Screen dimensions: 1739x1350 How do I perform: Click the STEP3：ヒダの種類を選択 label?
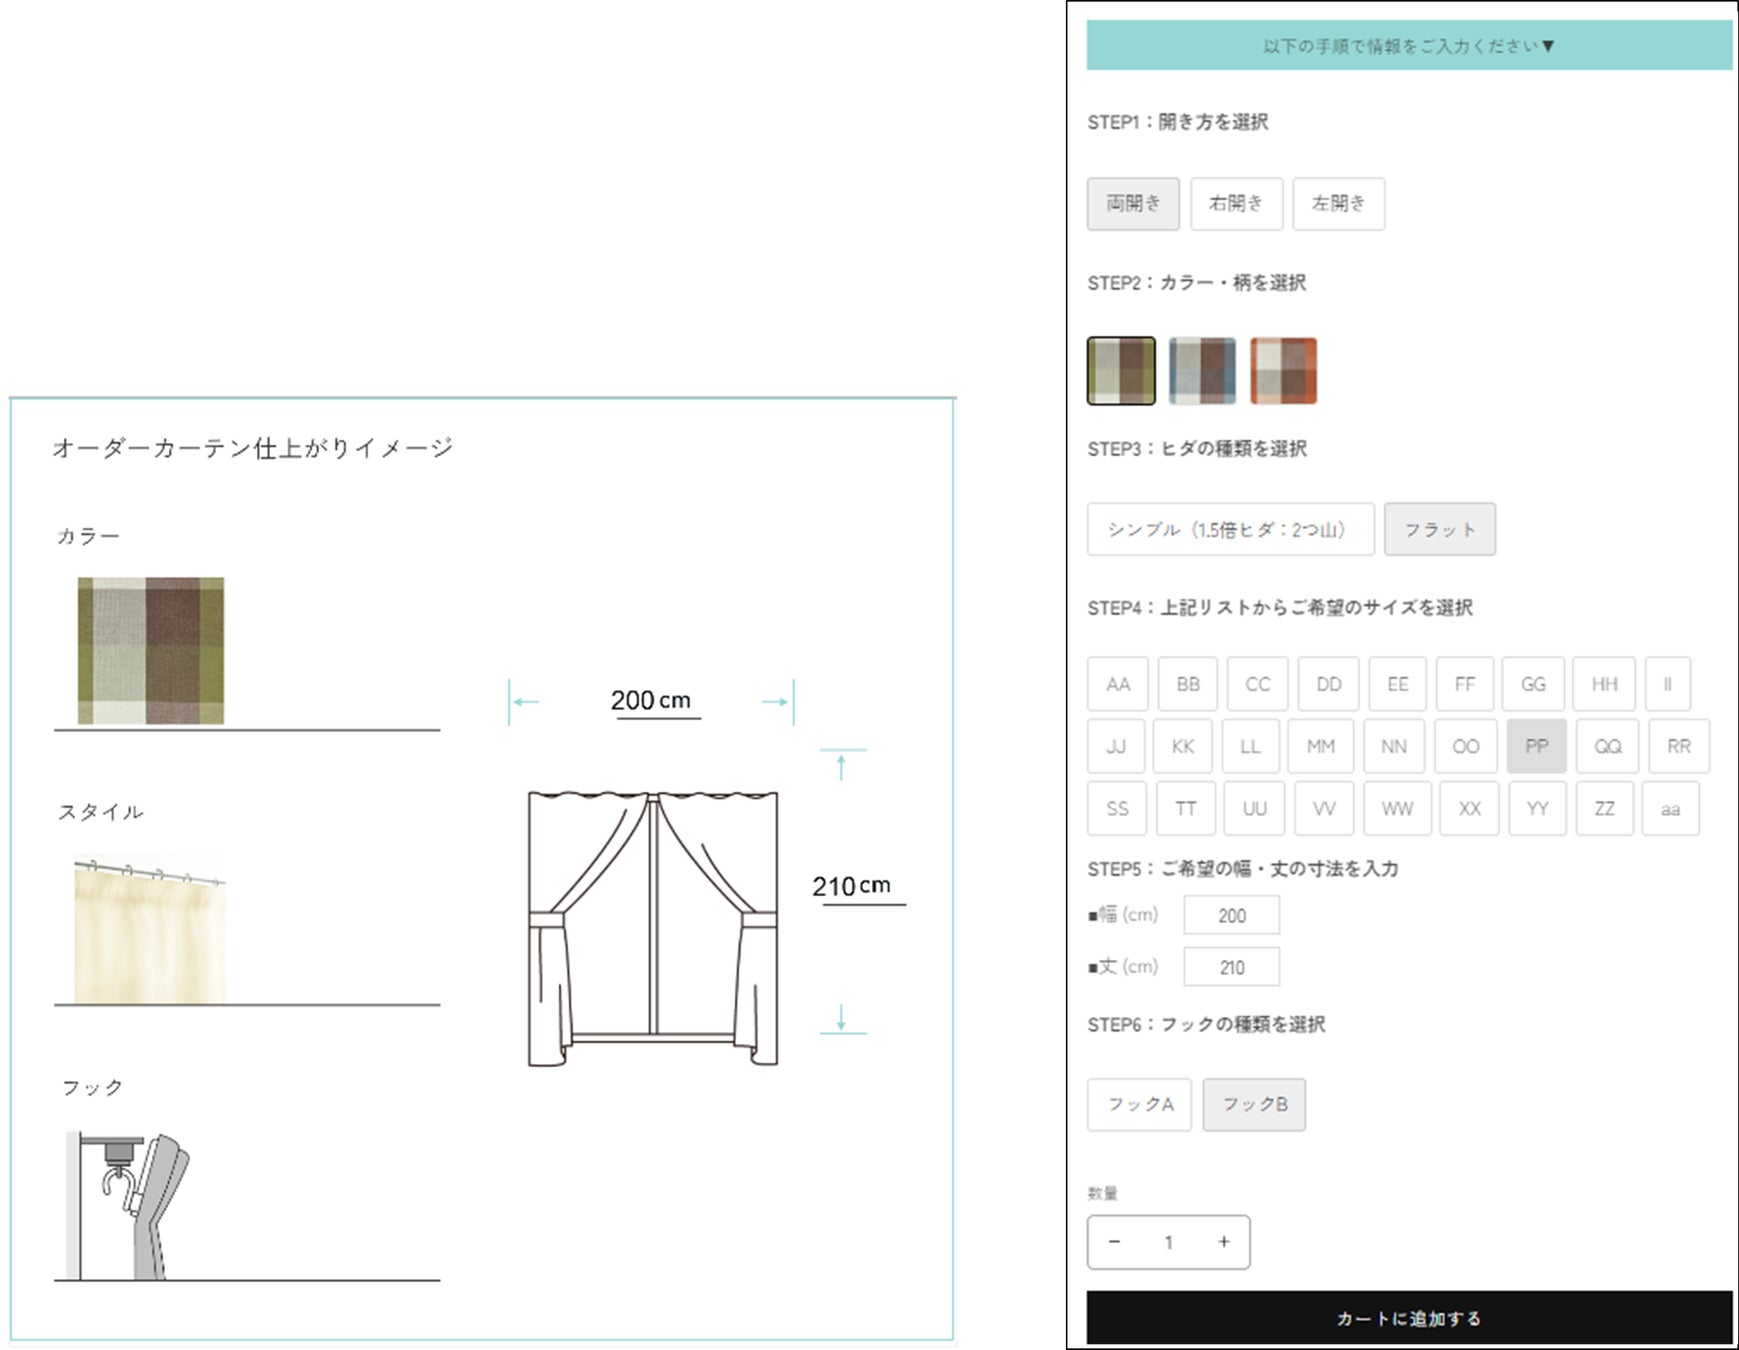[1197, 449]
